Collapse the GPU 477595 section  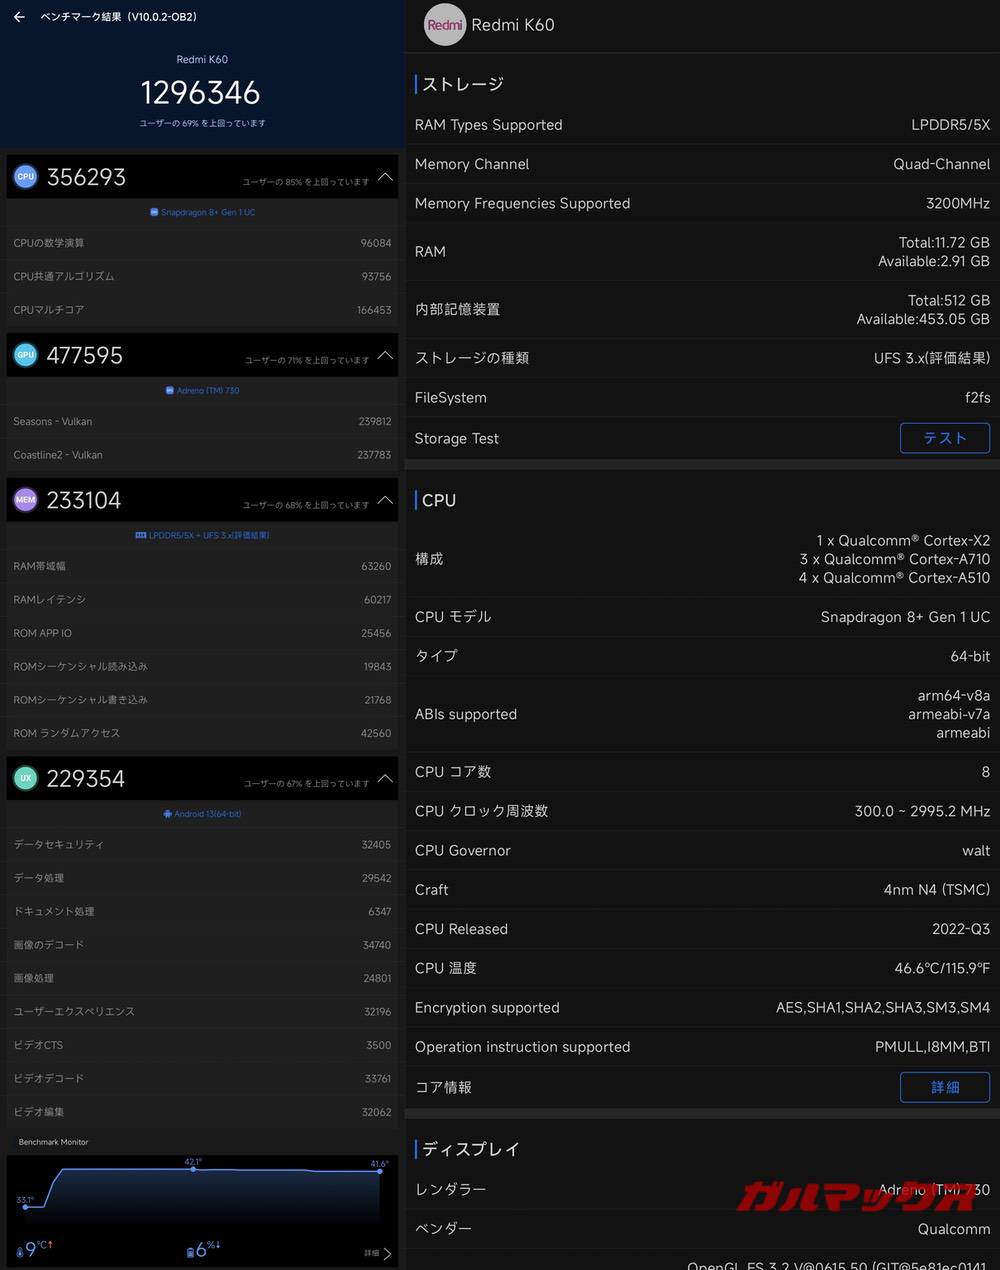pyautogui.click(x=385, y=356)
